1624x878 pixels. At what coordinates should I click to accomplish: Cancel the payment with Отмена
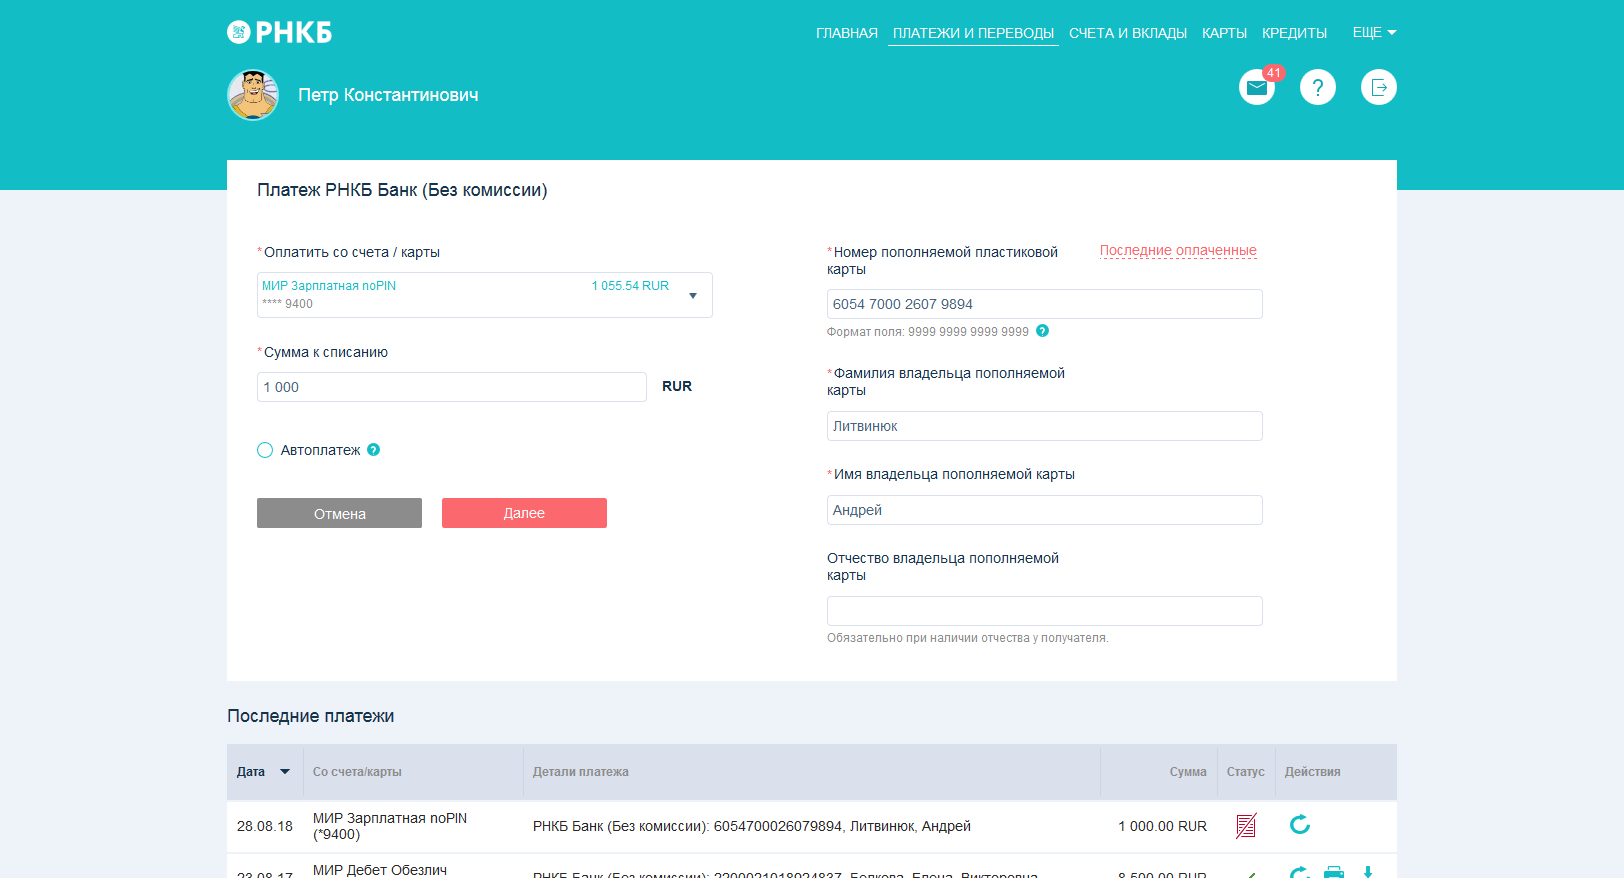[x=339, y=513]
